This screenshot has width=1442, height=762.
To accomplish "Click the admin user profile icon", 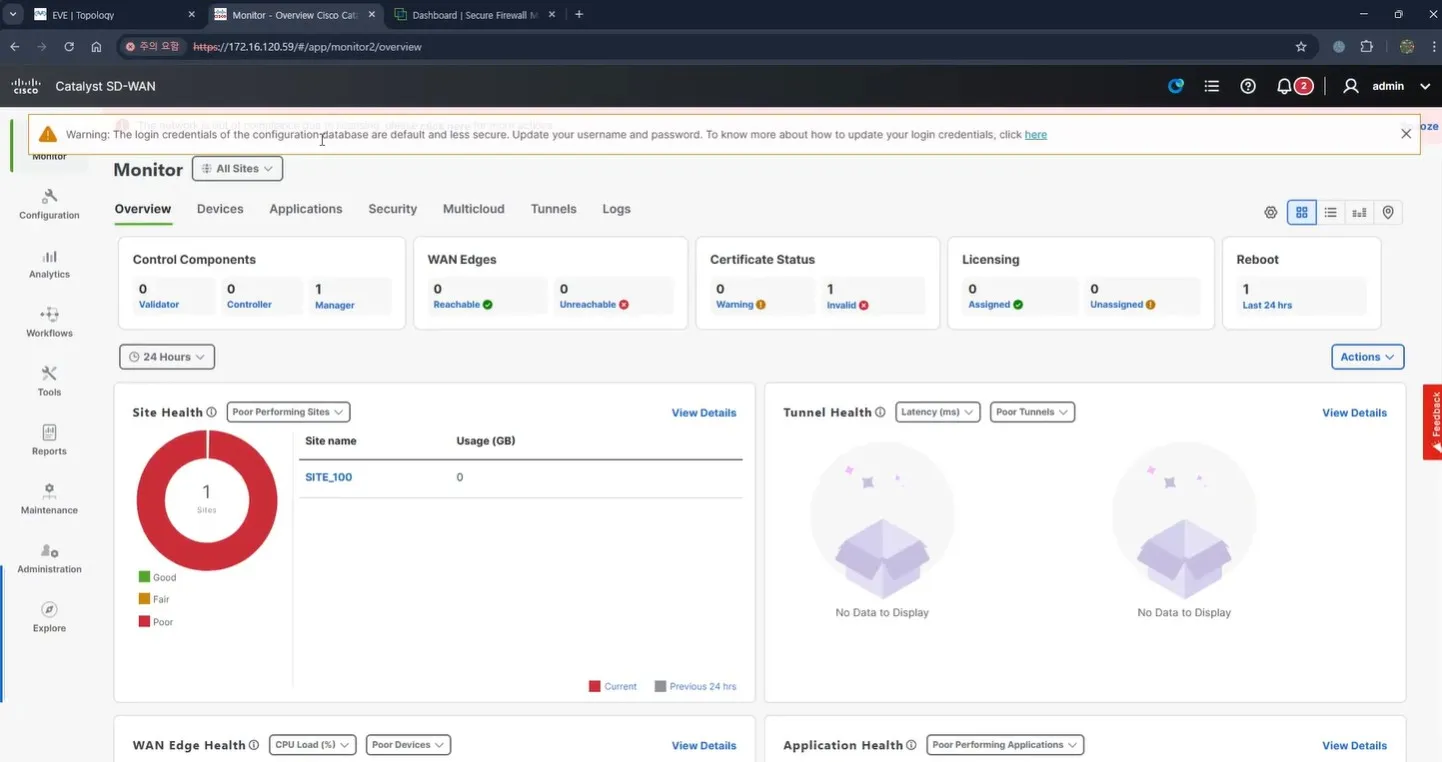I will 1351,86.
